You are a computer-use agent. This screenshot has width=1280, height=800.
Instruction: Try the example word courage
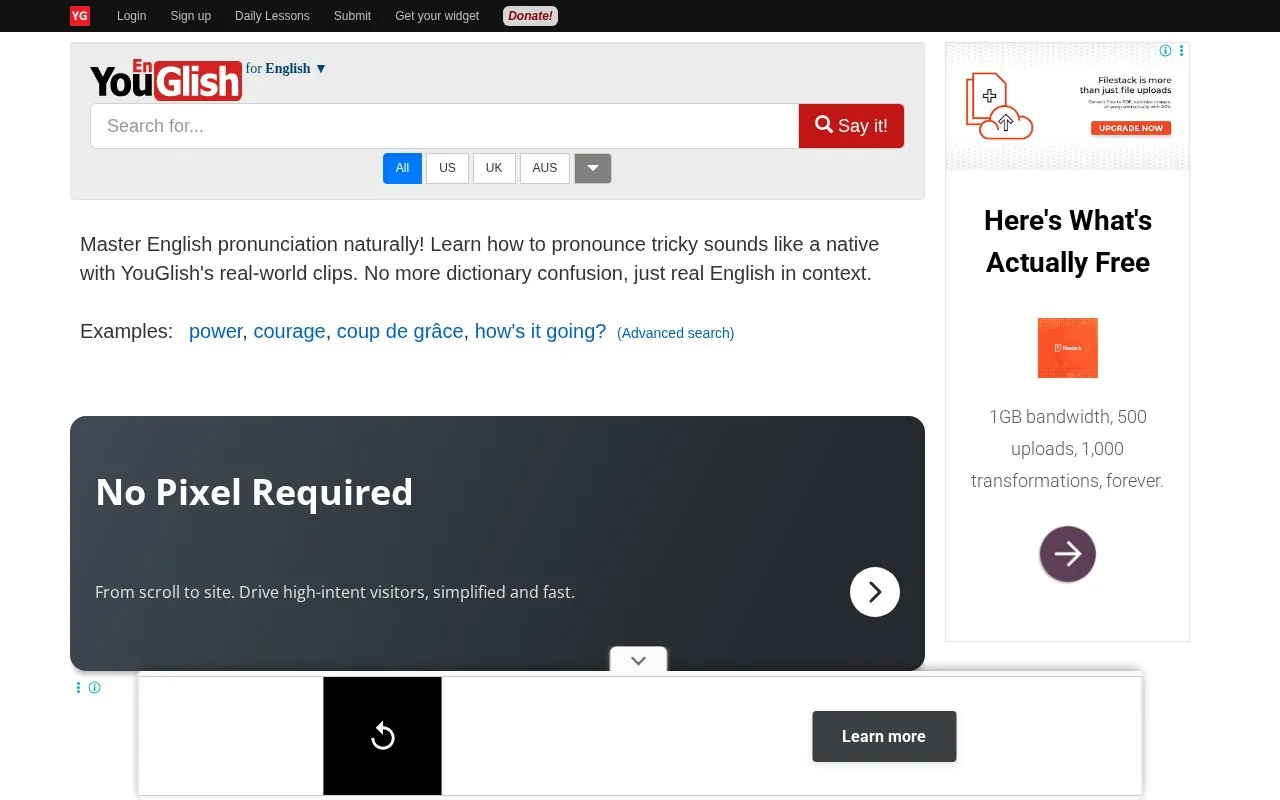click(289, 331)
